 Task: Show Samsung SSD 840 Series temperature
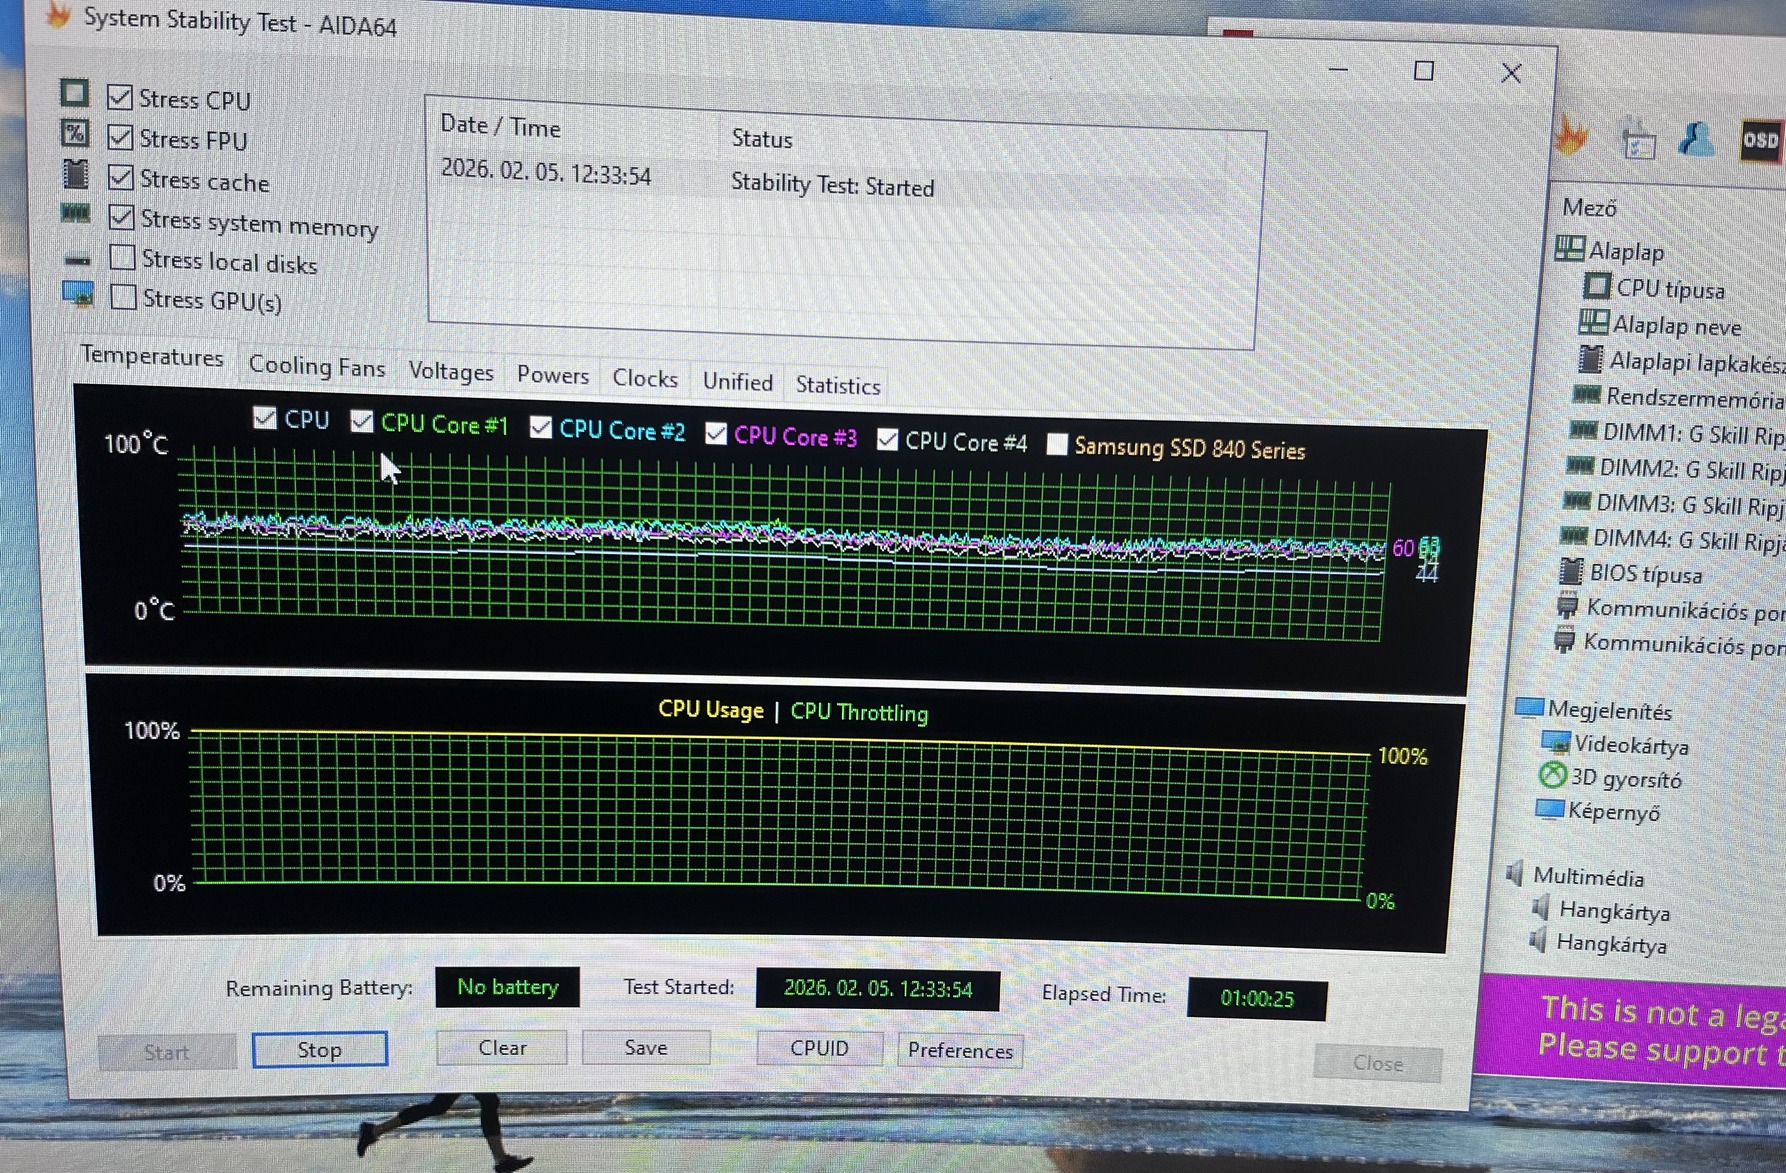point(1056,445)
